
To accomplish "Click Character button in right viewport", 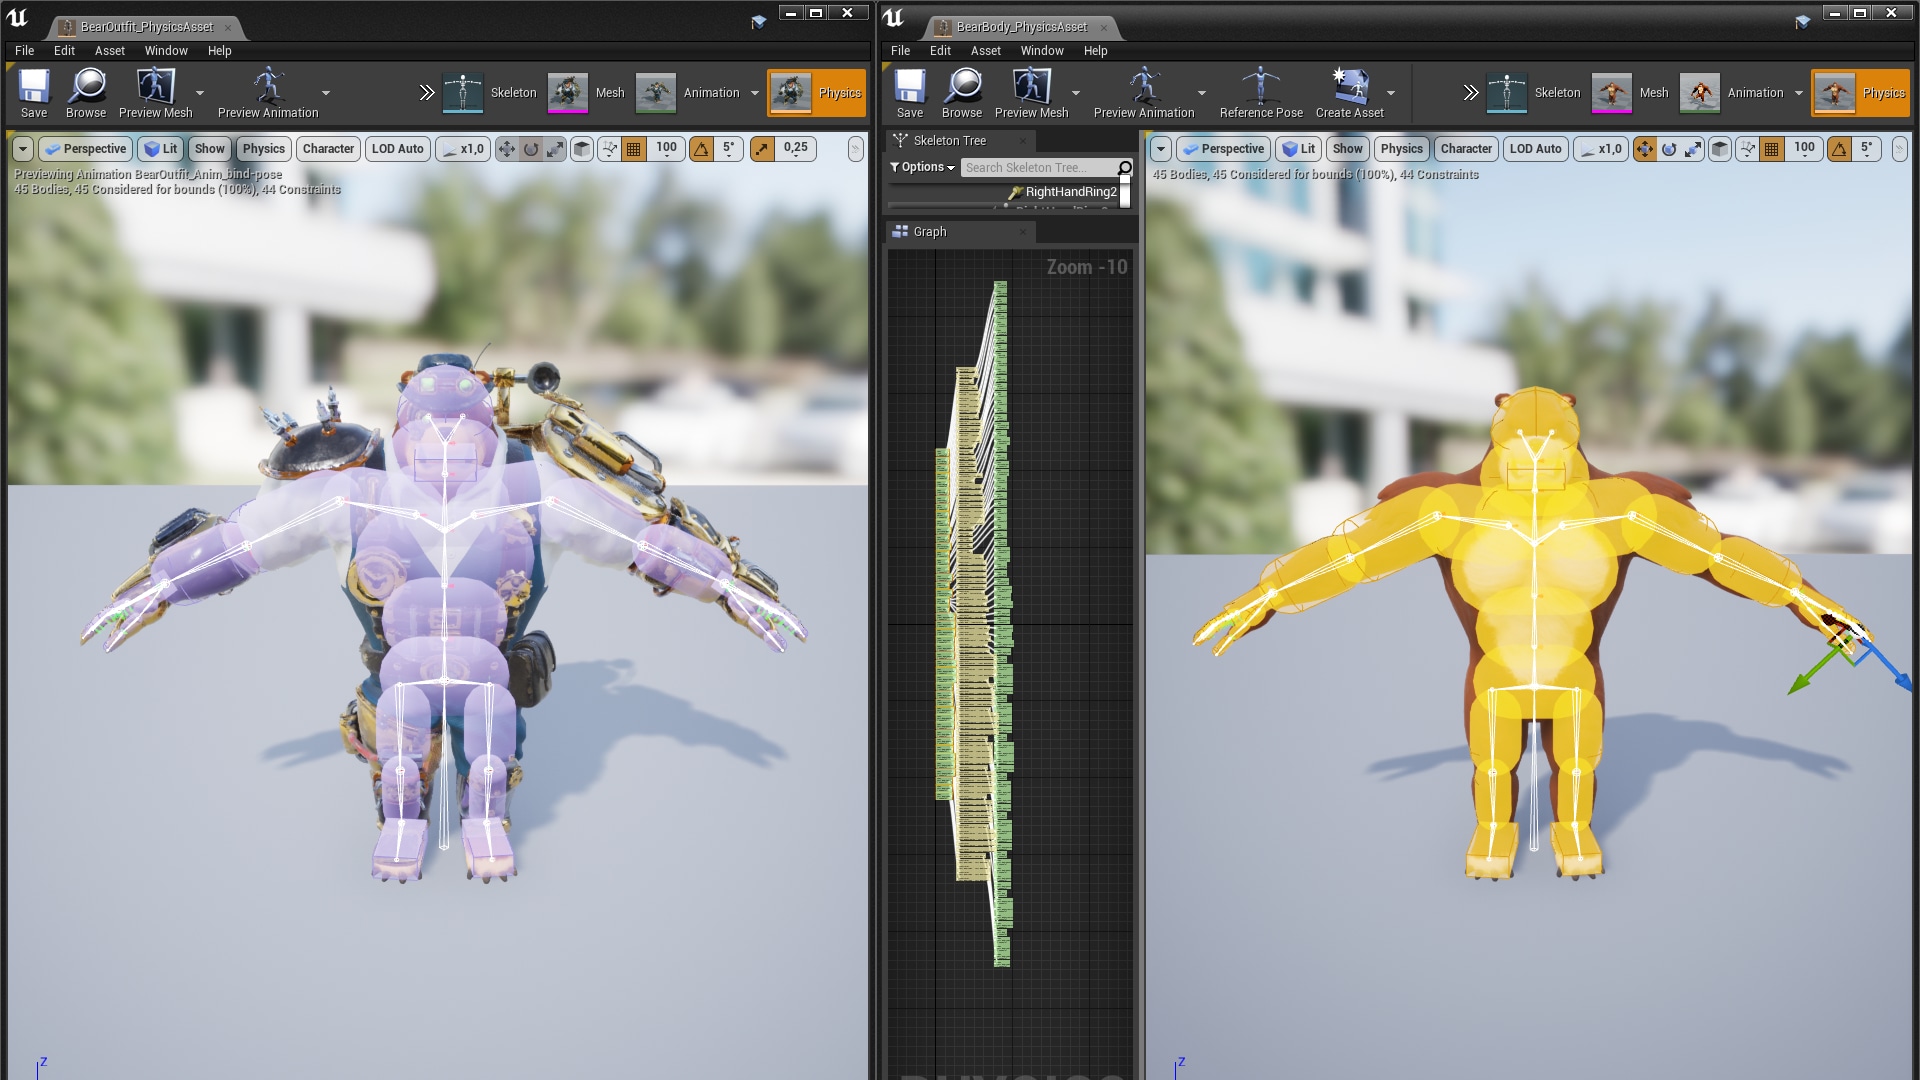I will point(1465,149).
